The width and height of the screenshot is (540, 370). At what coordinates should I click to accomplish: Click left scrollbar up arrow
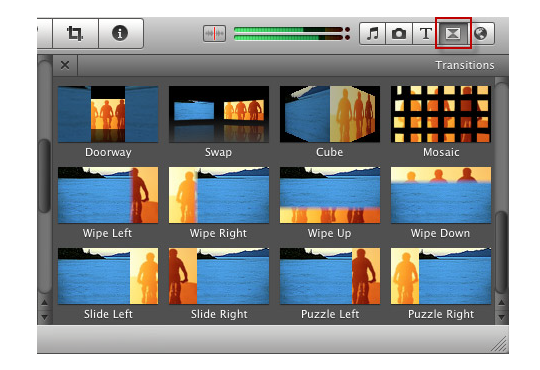pos(45,302)
